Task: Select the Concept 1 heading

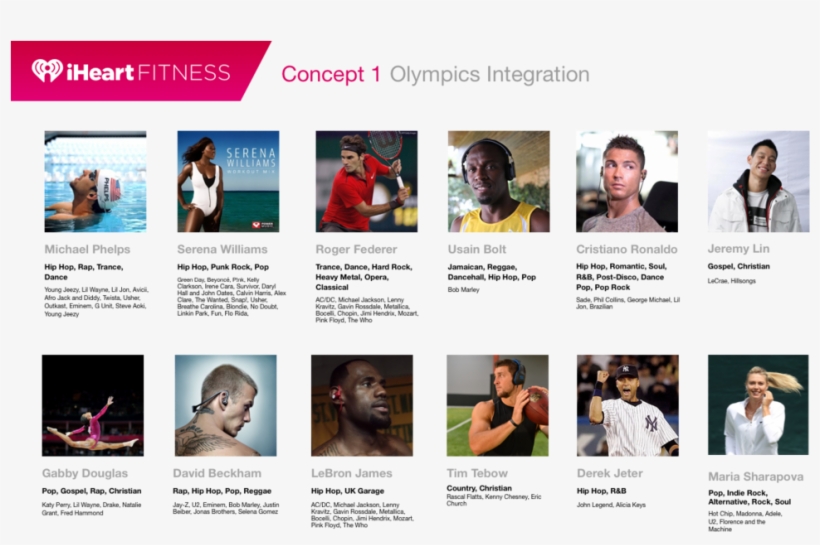Action: [331, 74]
